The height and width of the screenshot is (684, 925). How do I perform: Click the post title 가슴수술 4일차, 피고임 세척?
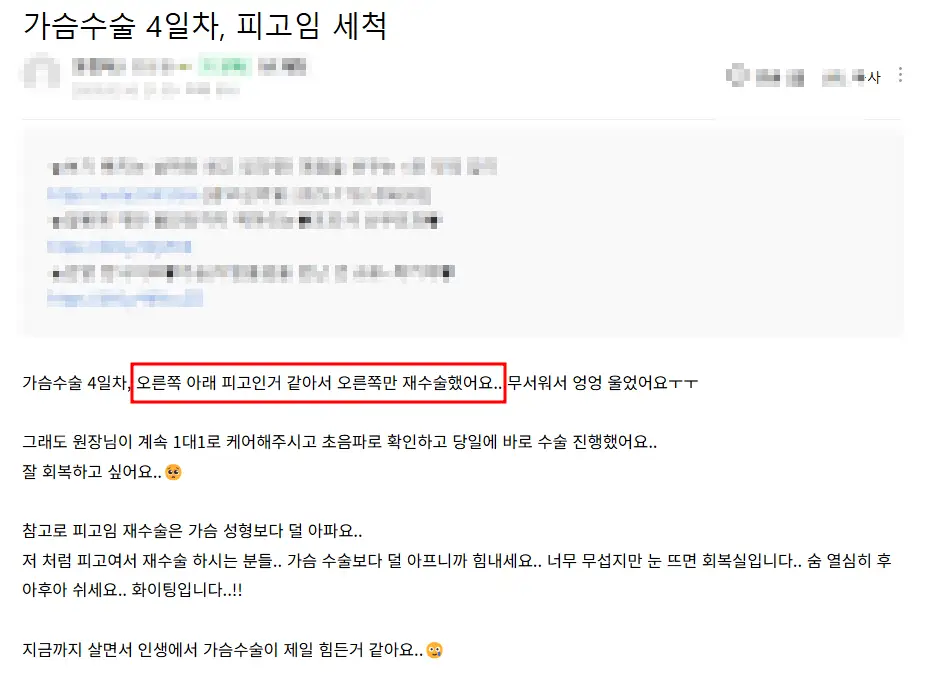point(205,25)
